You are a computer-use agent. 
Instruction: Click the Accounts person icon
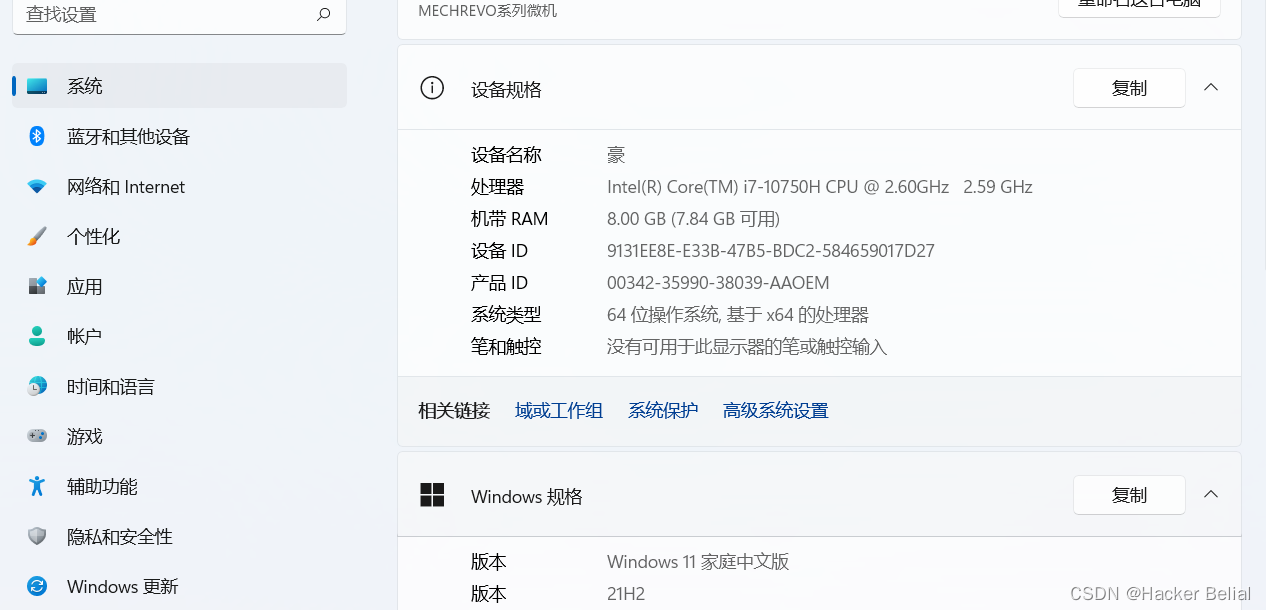37,336
